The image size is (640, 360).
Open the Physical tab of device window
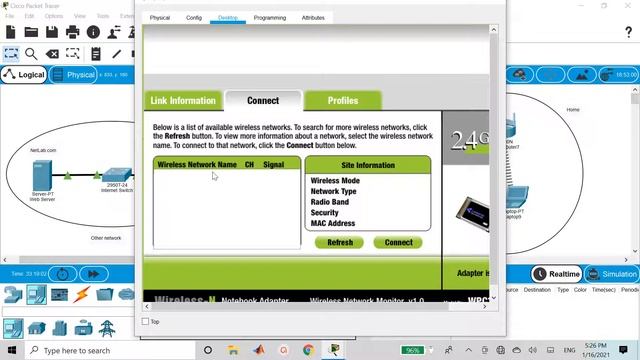tap(160, 18)
